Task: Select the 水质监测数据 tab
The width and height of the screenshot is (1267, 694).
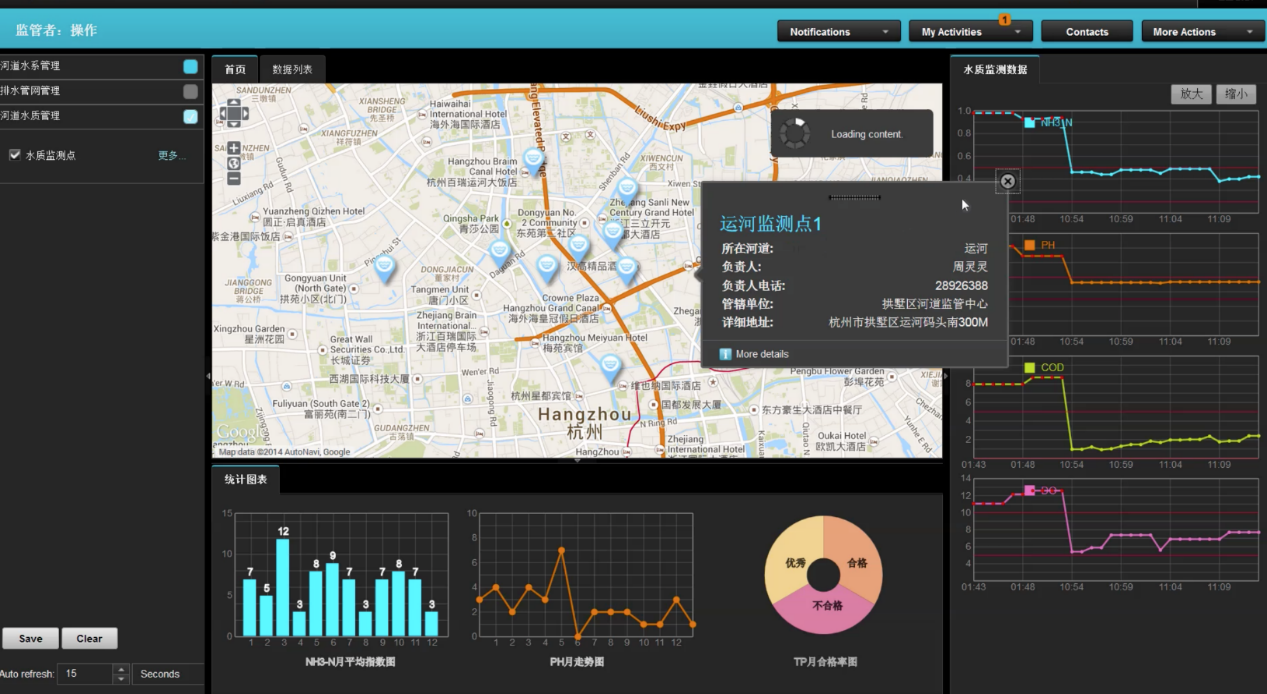Action: [995, 70]
